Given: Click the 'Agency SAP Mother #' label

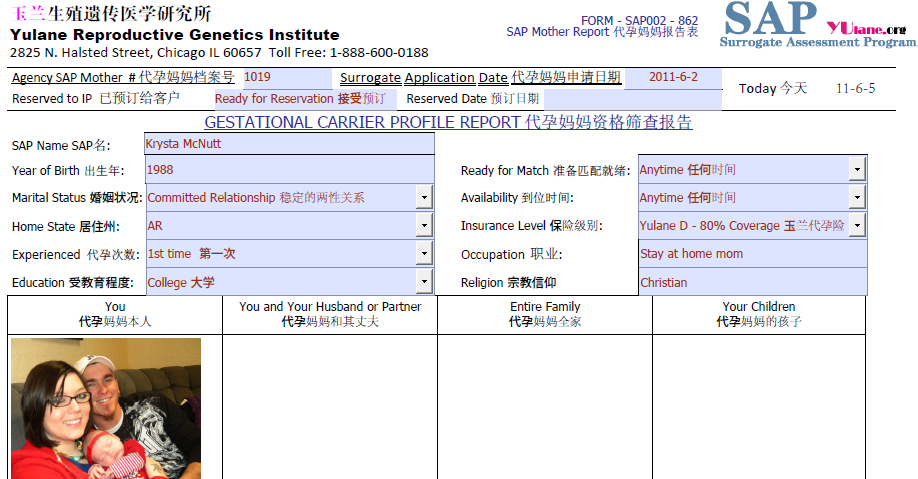Looking at the screenshot, I should (x=123, y=78).
